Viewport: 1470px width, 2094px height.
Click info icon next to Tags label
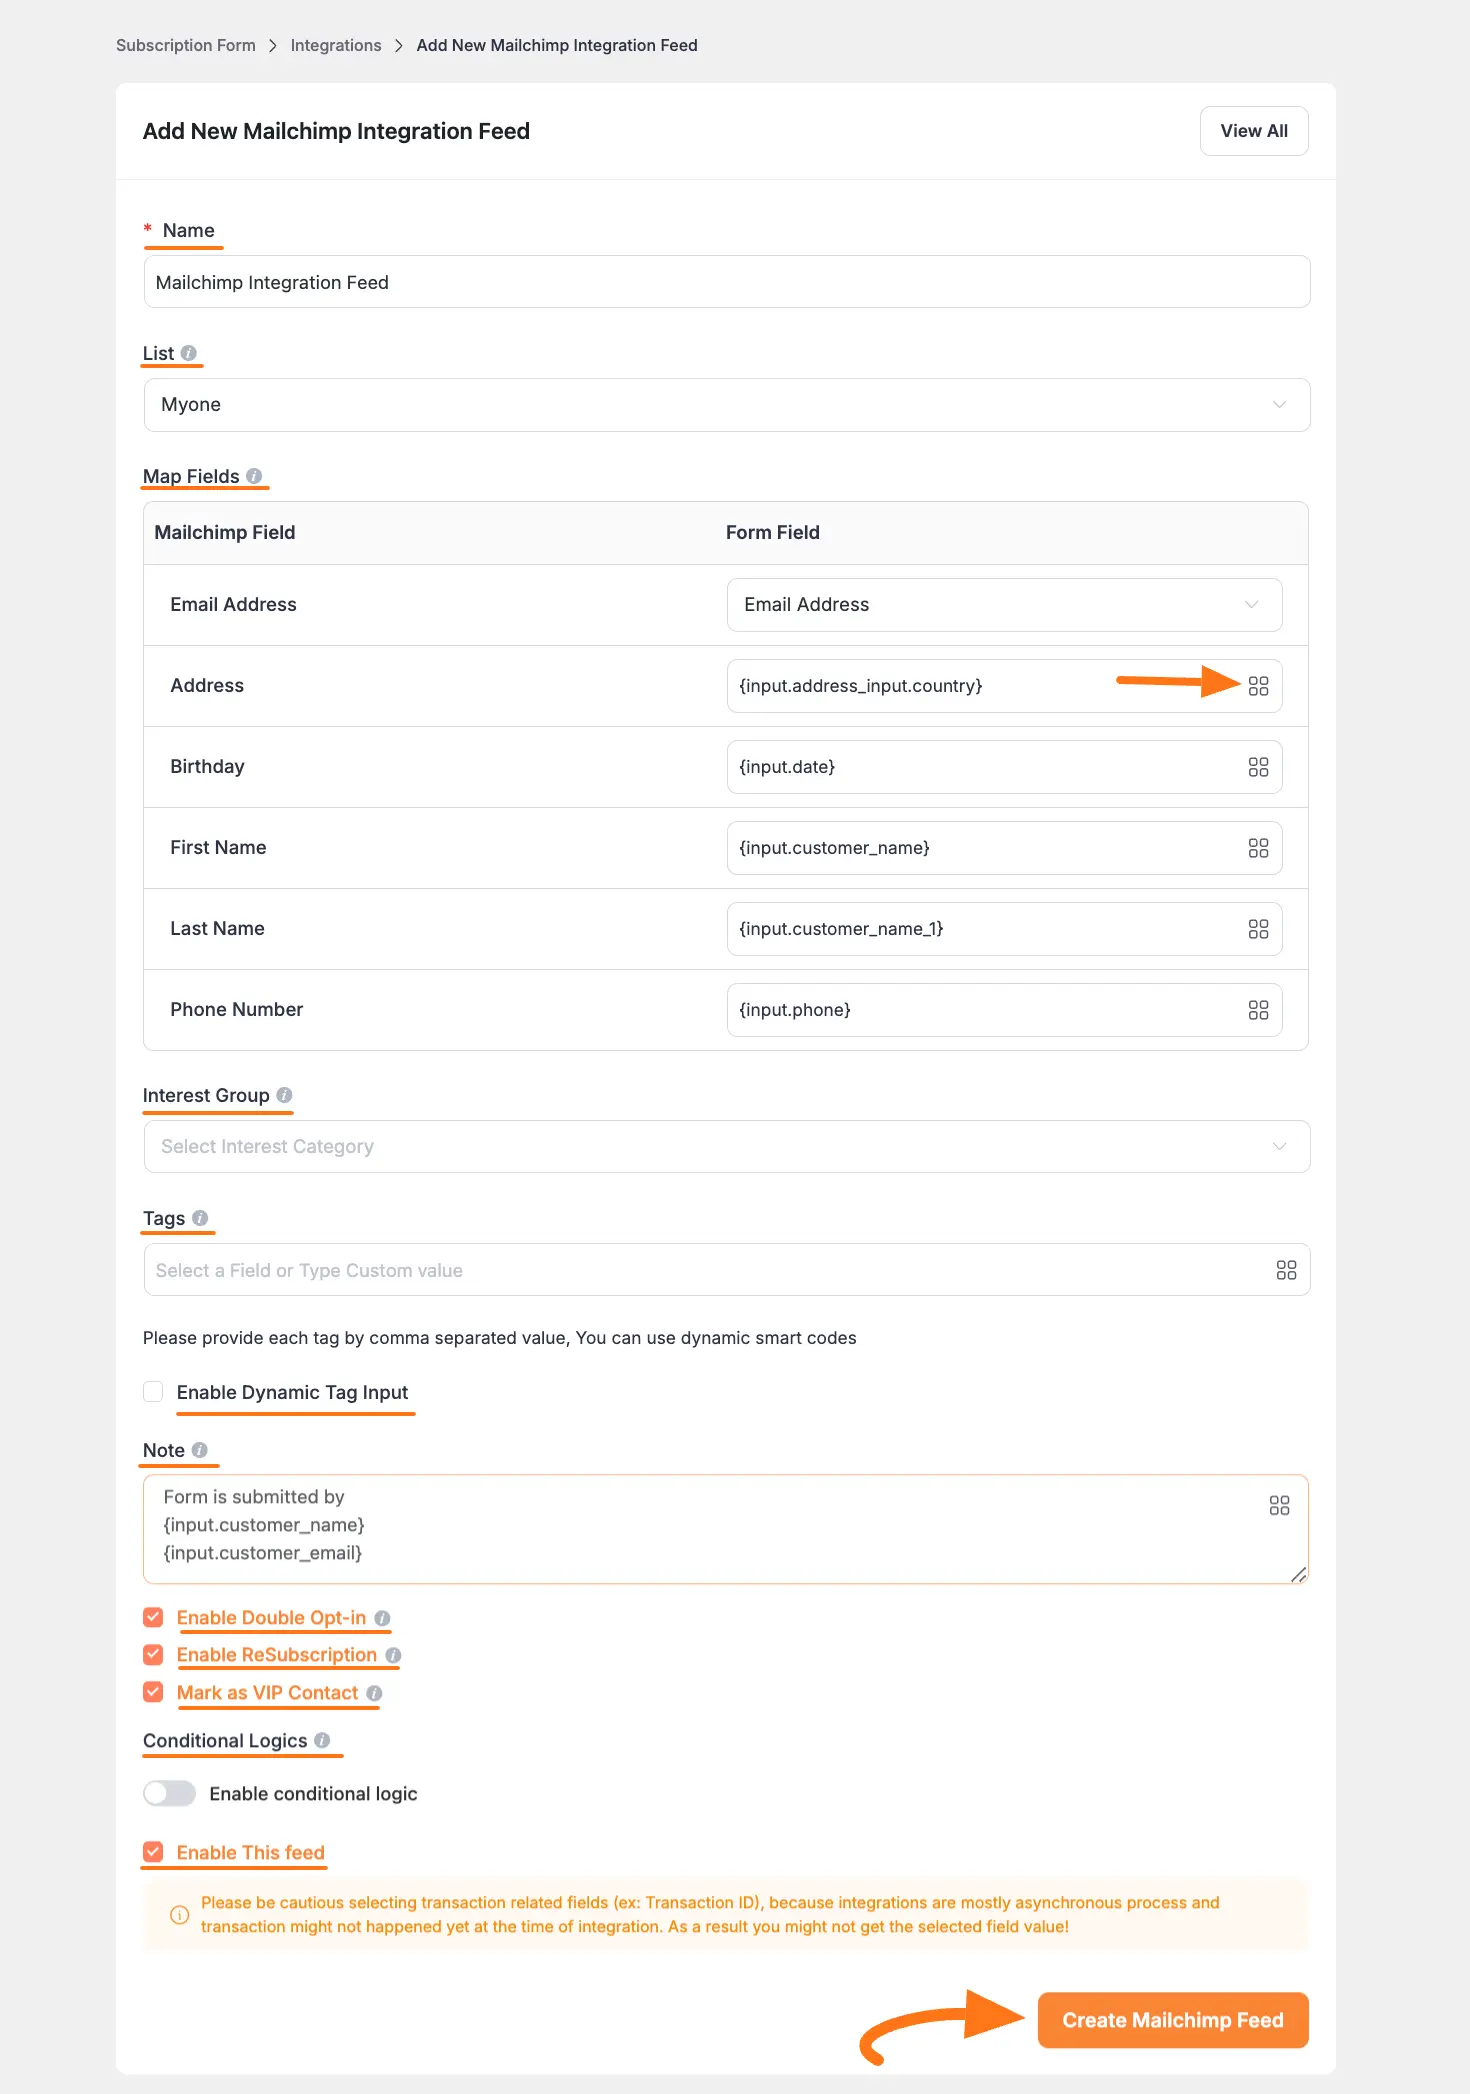200,1218
